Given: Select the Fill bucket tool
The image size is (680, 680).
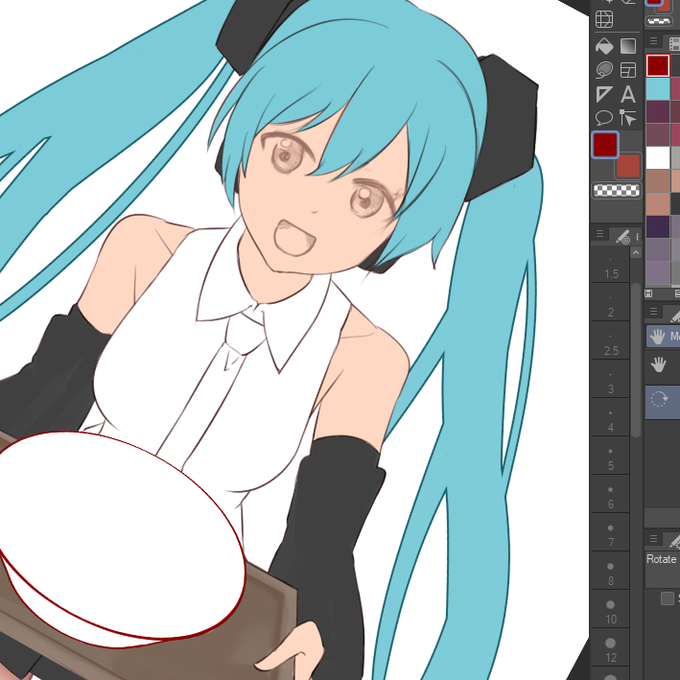Looking at the screenshot, I should coord(604,46).
